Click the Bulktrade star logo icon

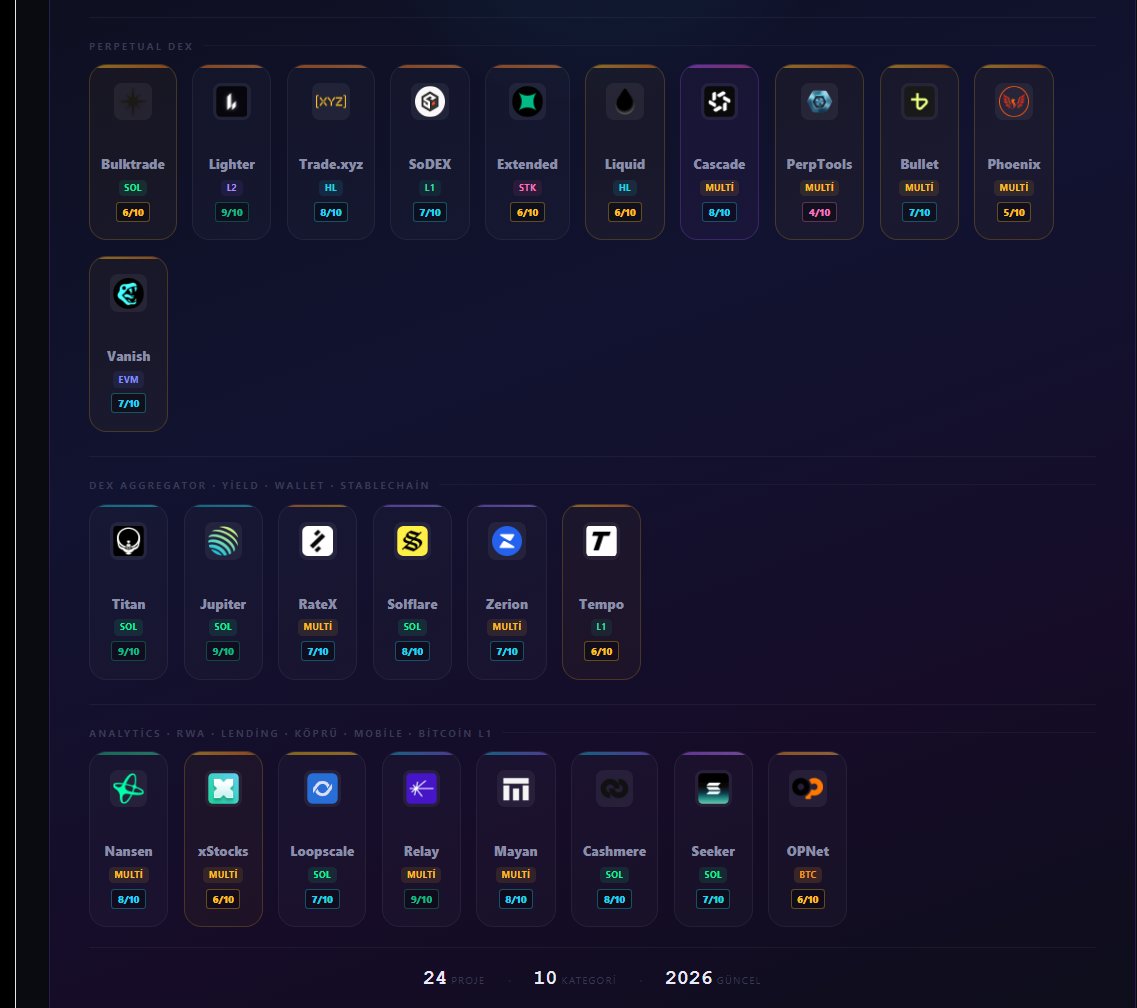tap(133, 102)
